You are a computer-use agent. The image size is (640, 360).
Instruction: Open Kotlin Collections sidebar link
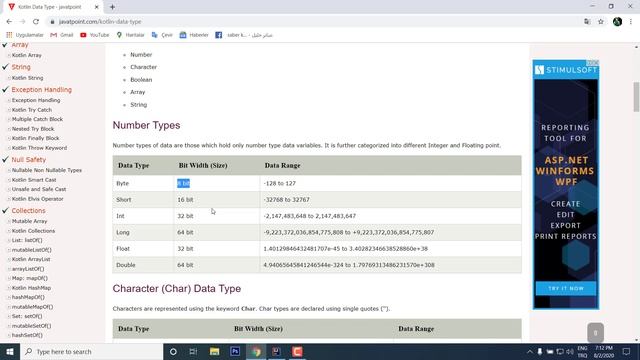(33, 231)
